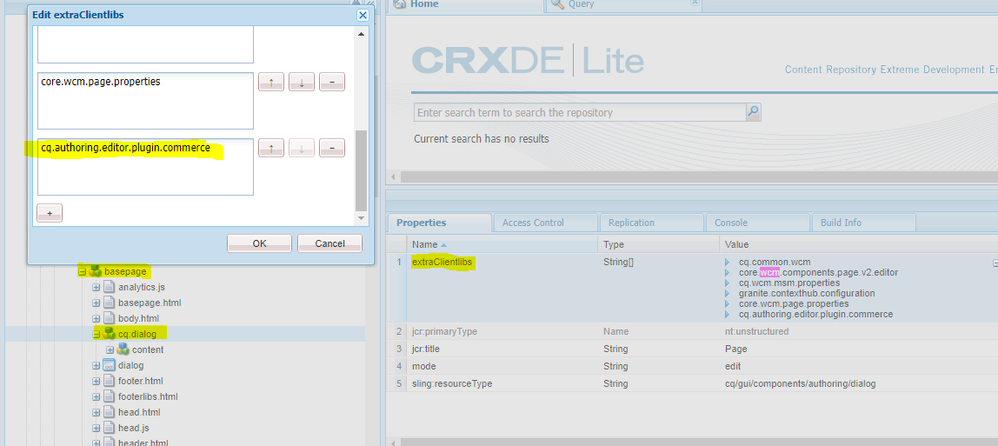The height and width of the screenshot is (446, 998).
Task: Expand the analytics.js tree node
Action: tap(96, 288)
